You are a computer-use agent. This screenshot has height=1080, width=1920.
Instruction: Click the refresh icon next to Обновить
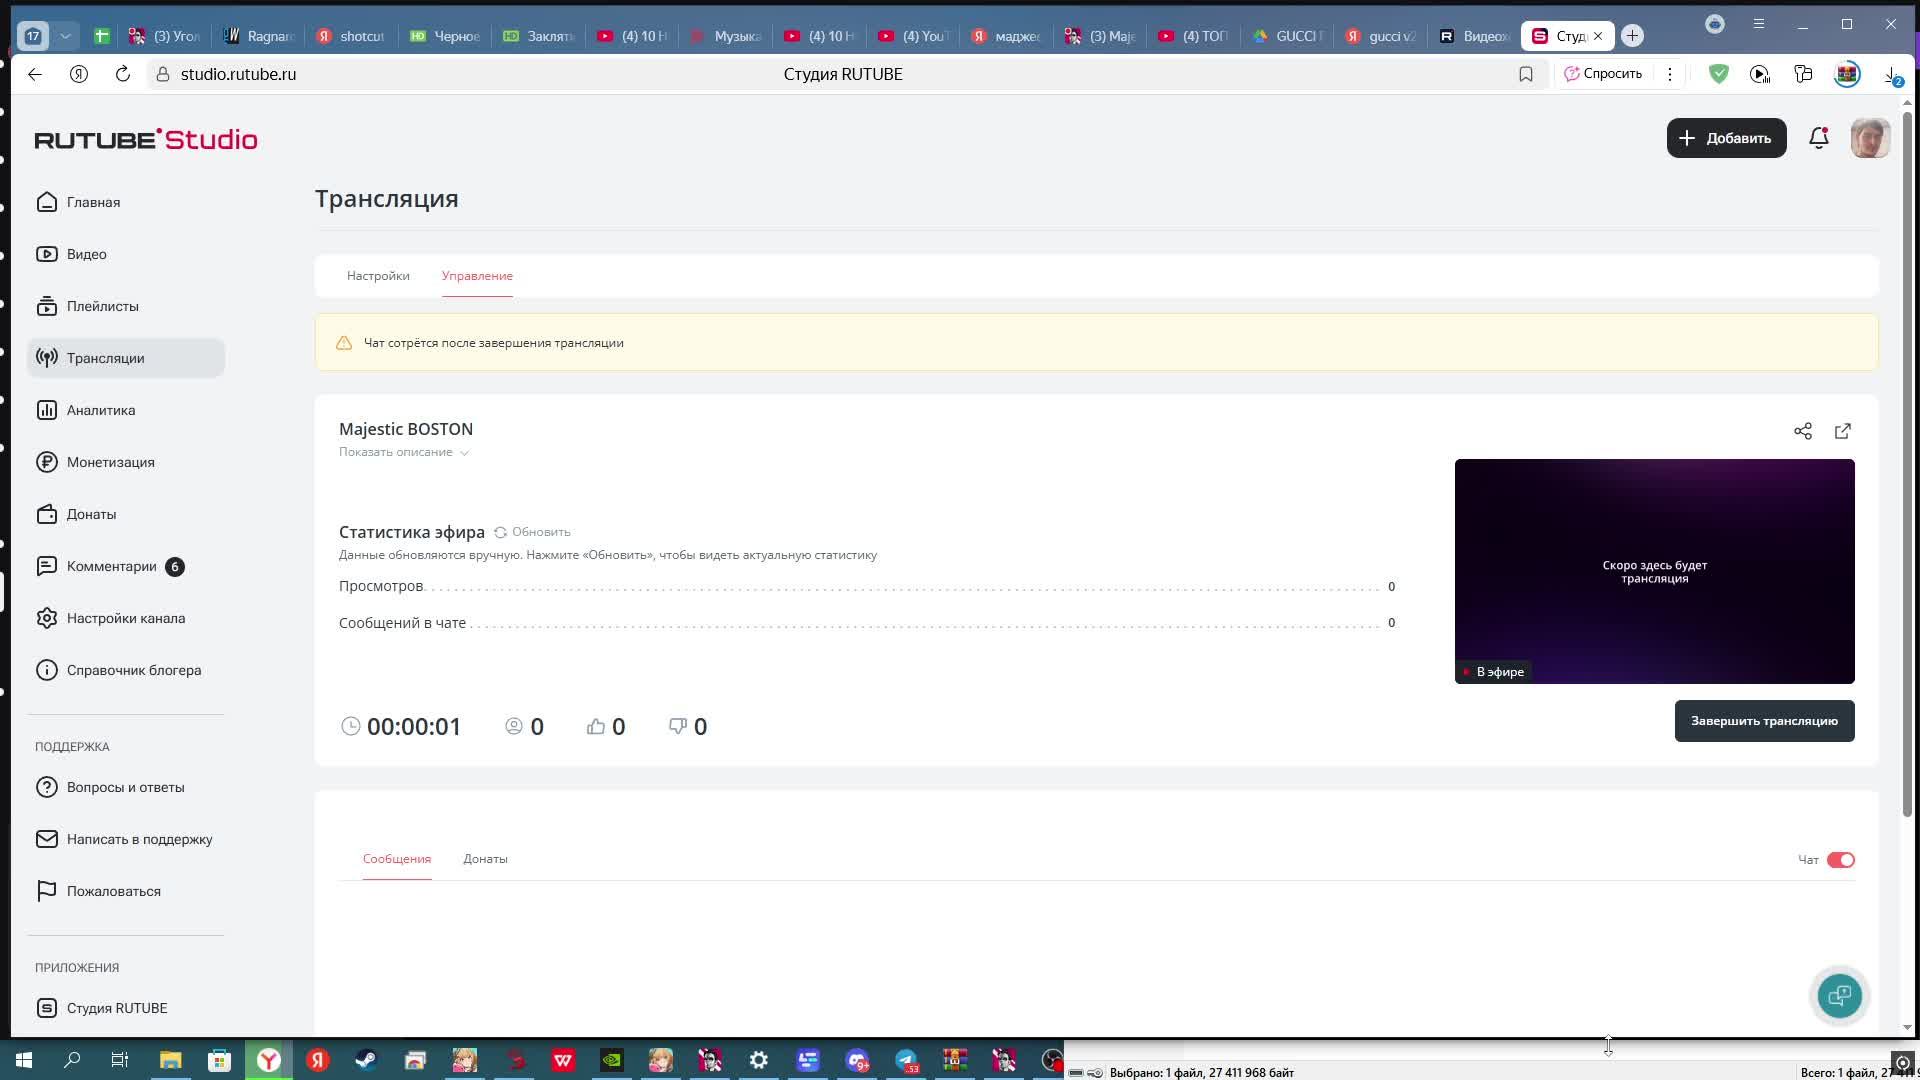(x=500, y=532)
